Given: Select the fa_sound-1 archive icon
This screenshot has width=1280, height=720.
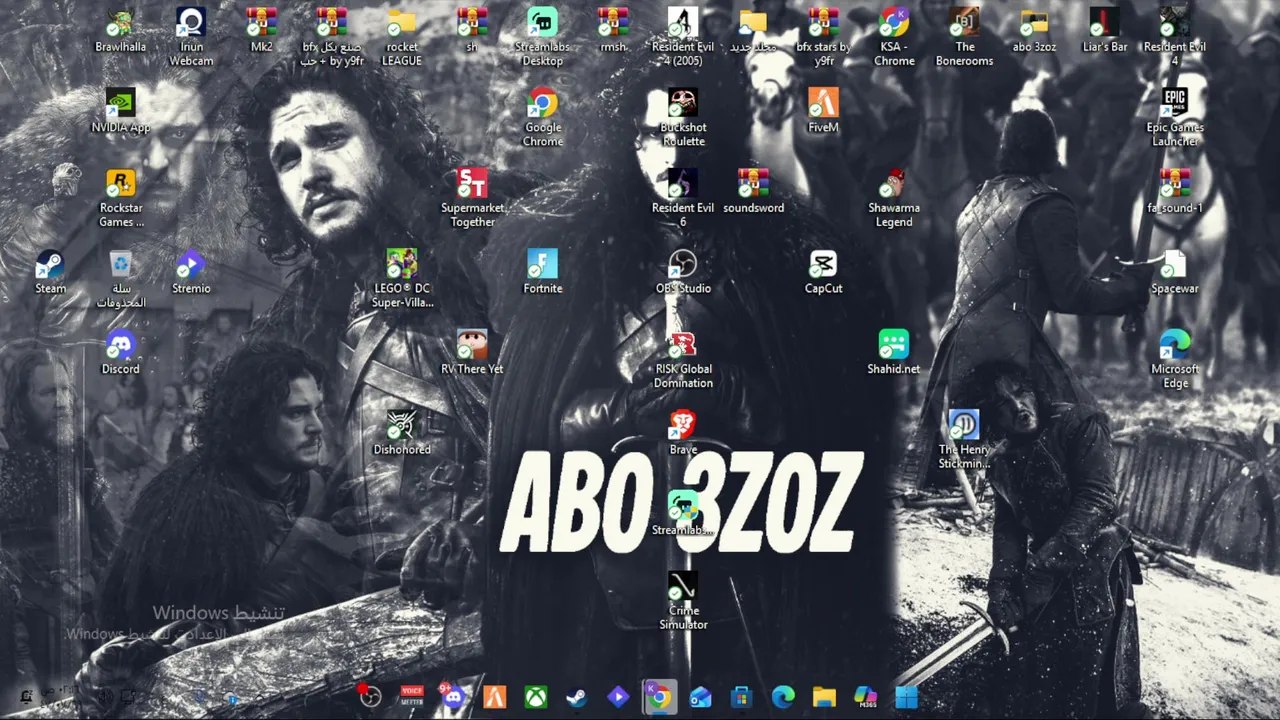Looking at the screenshot, I should [1175, 191].
